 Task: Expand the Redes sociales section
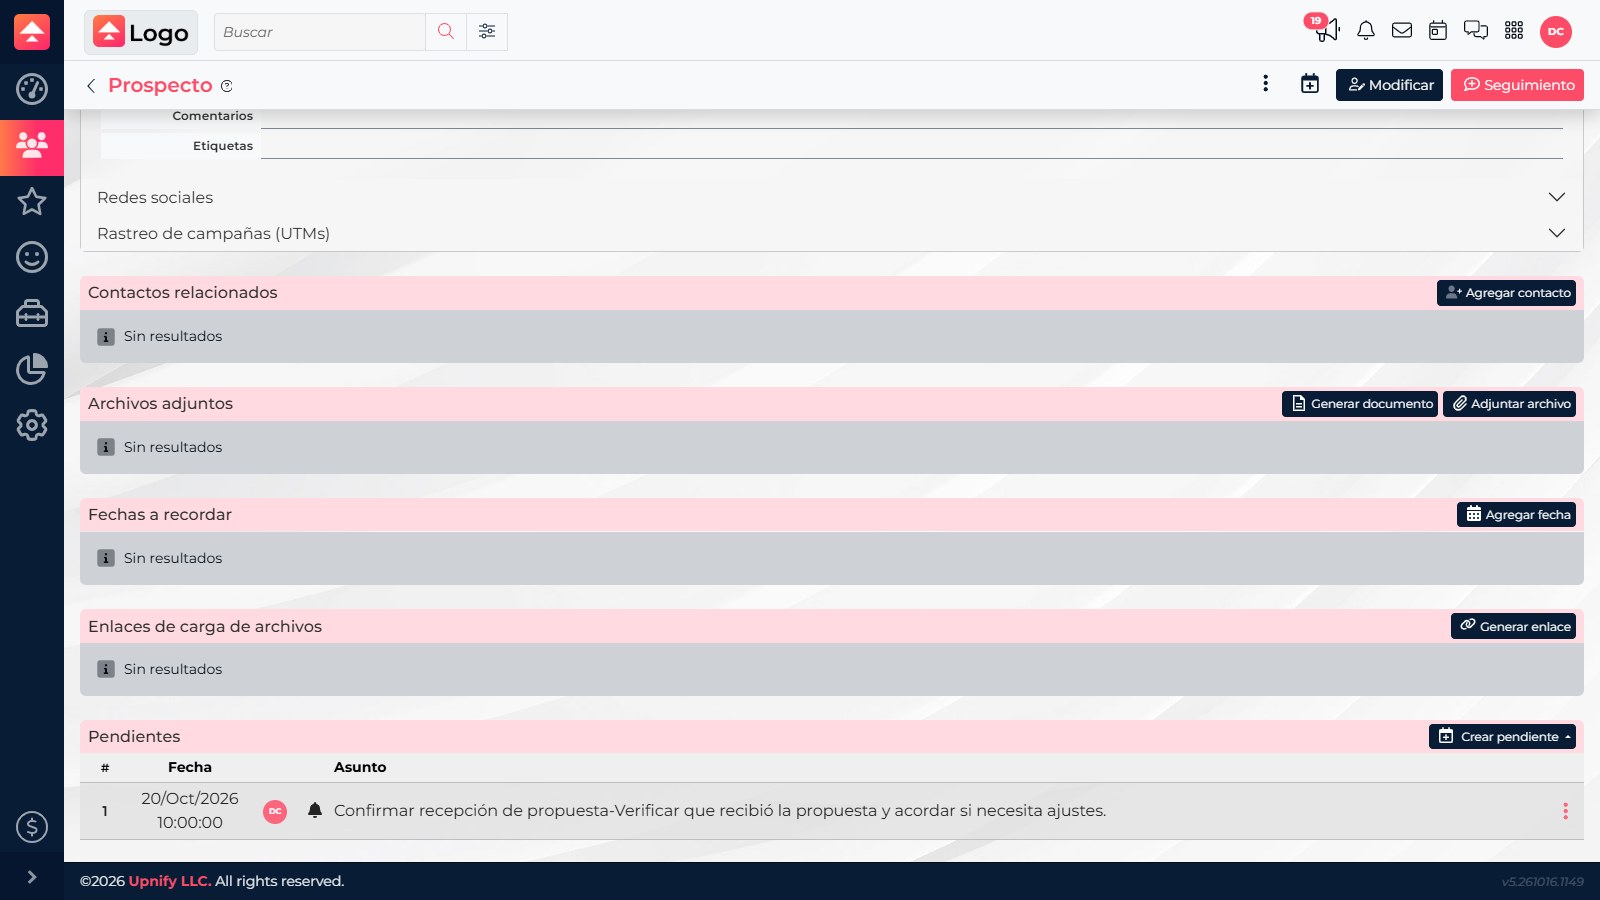click(x=832, y=197)
